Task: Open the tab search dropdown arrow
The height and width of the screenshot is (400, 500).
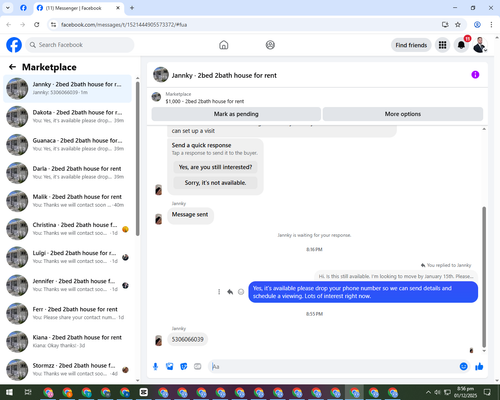Action: click(8, 8)
